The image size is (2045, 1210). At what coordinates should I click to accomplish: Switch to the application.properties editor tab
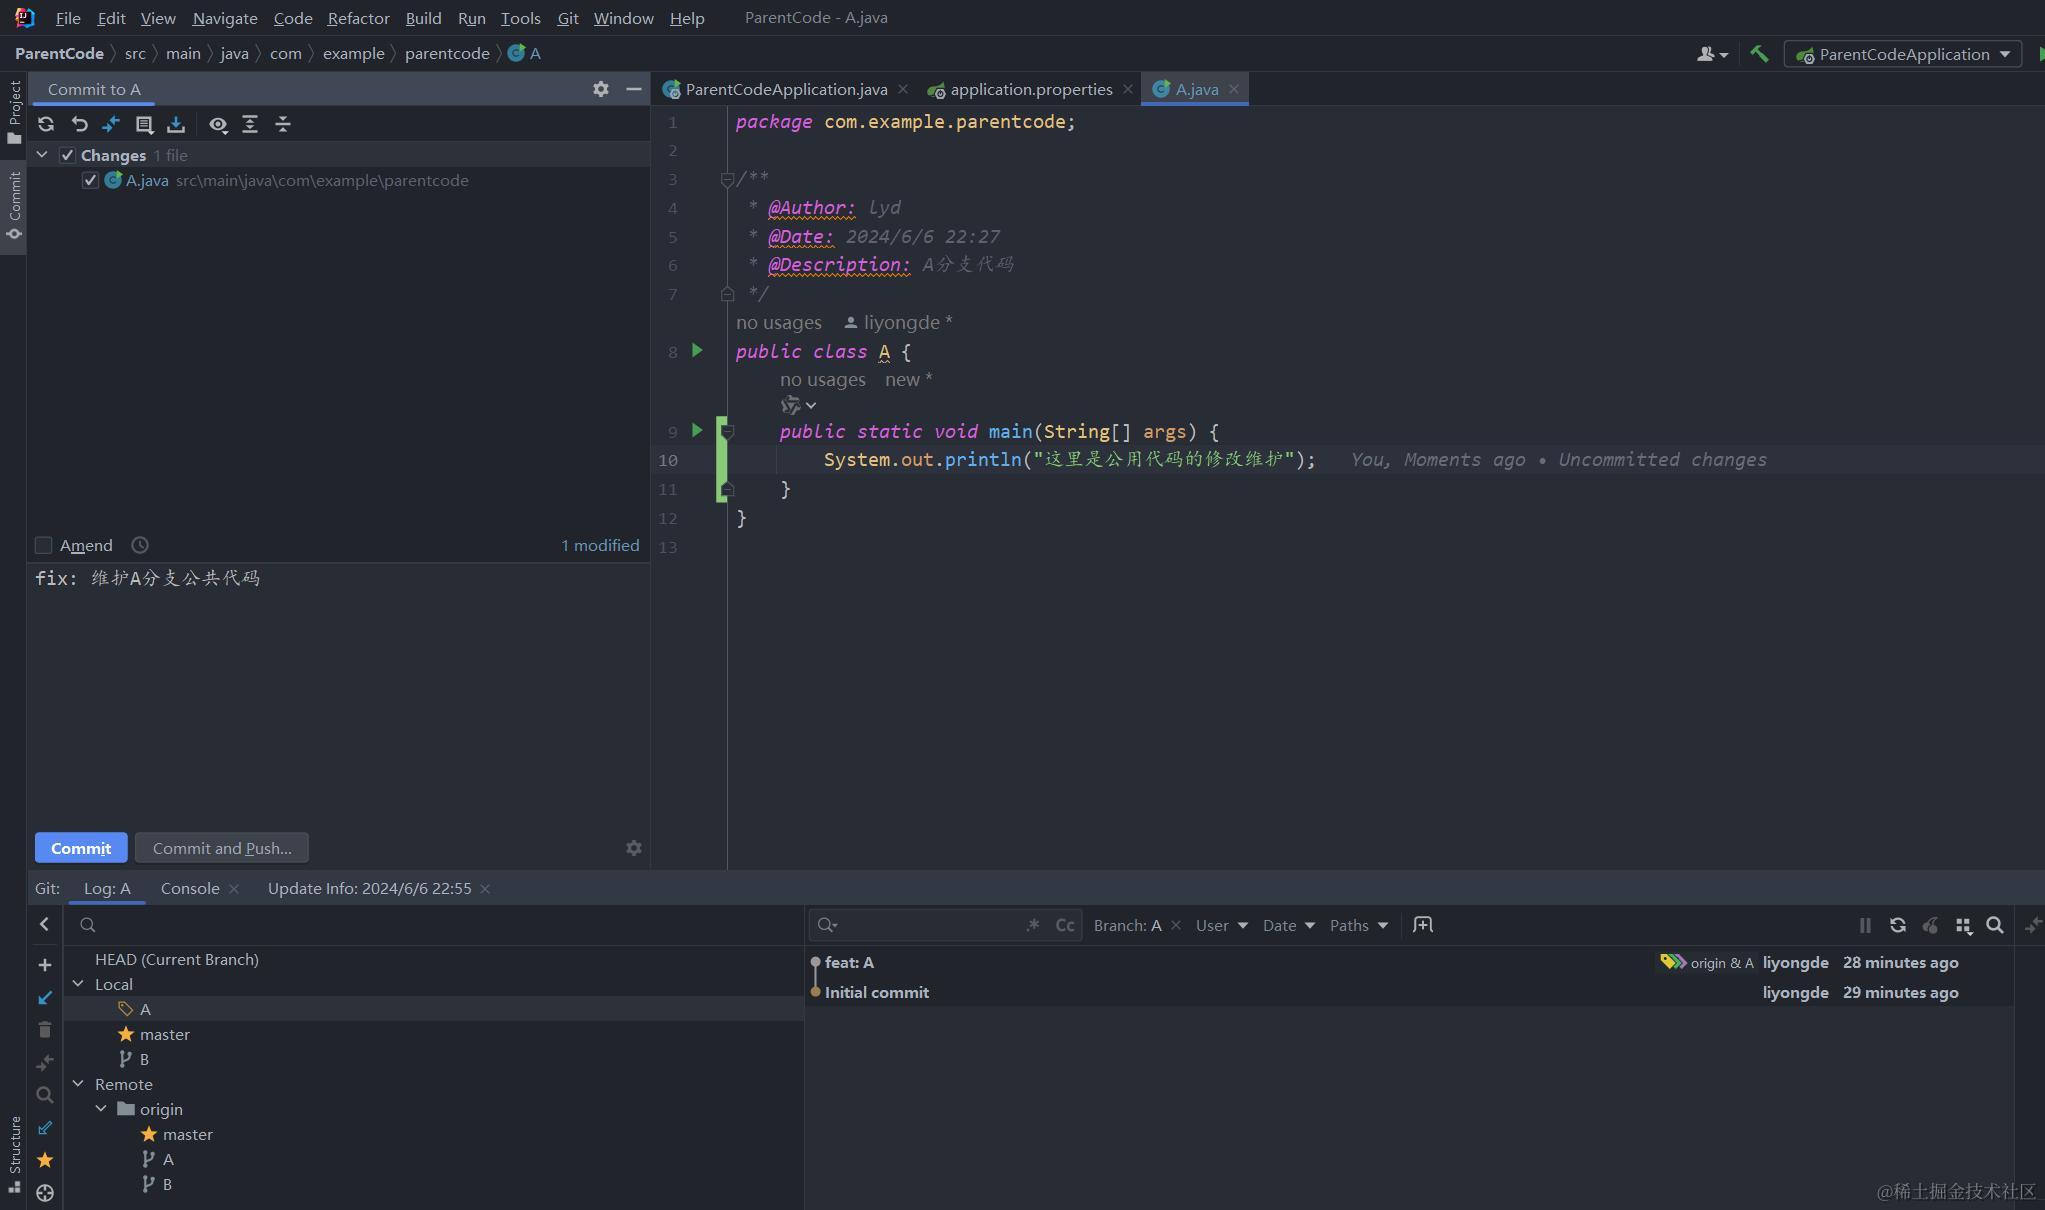[1030, 89]
